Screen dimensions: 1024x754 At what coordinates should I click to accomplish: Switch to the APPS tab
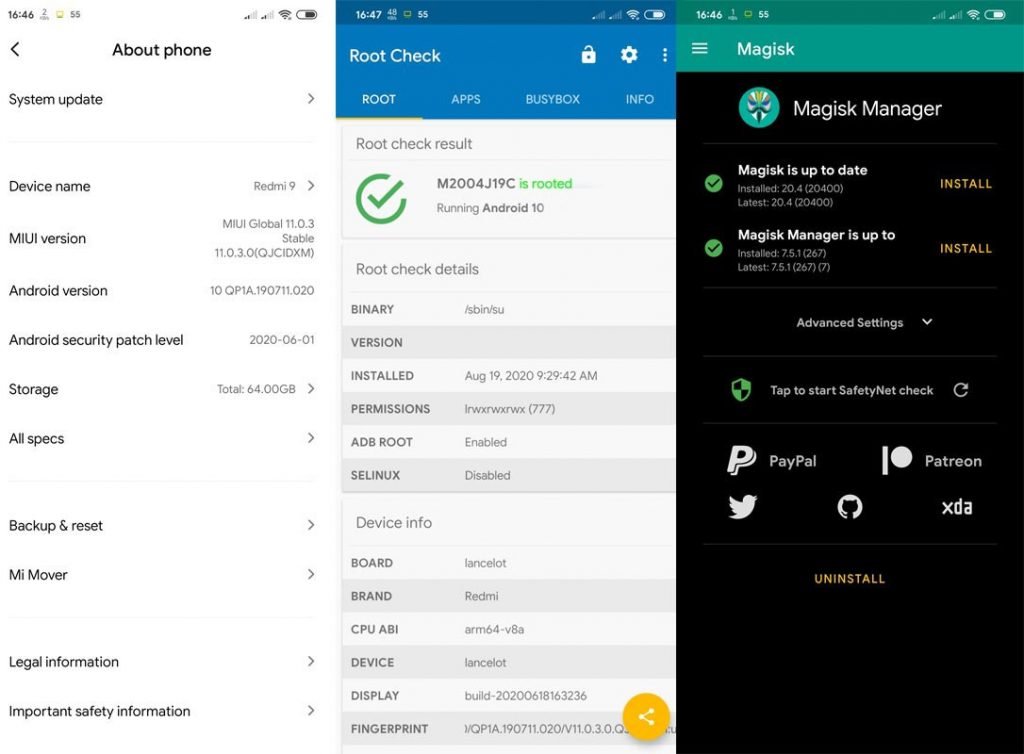466,99
